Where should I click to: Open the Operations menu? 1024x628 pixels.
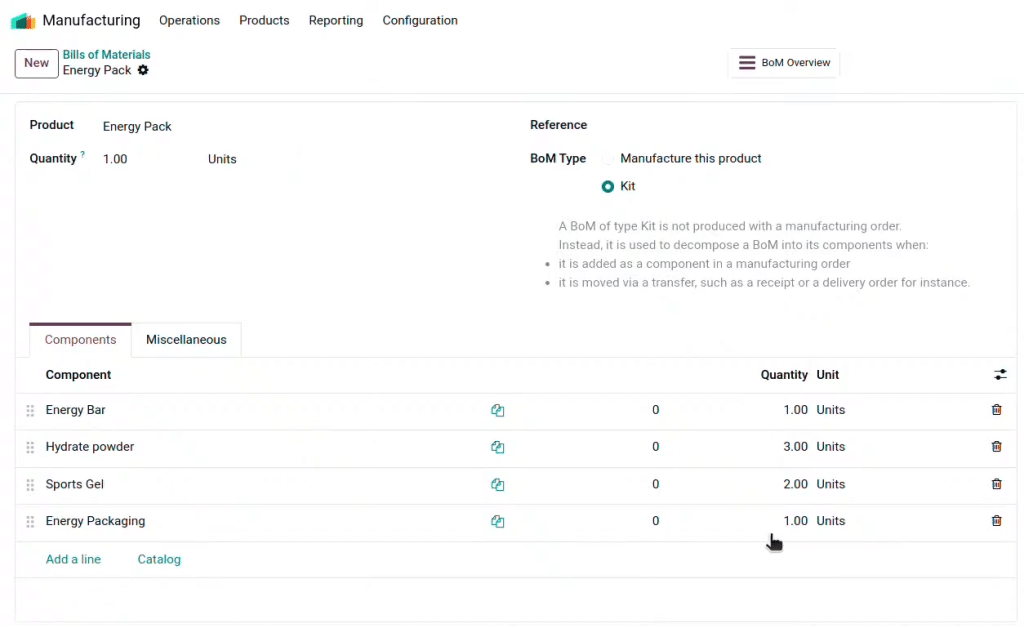point(189,21)
